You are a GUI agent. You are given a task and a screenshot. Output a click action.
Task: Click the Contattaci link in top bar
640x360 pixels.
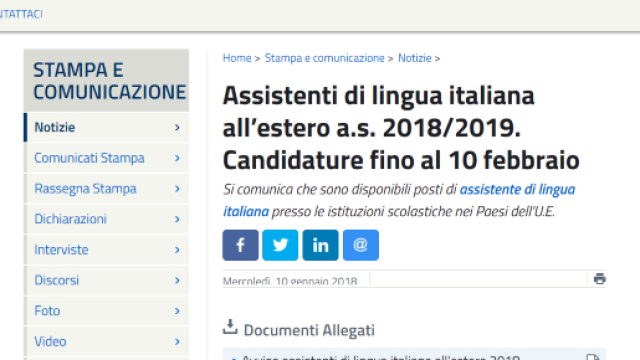[x=21, y=14]
